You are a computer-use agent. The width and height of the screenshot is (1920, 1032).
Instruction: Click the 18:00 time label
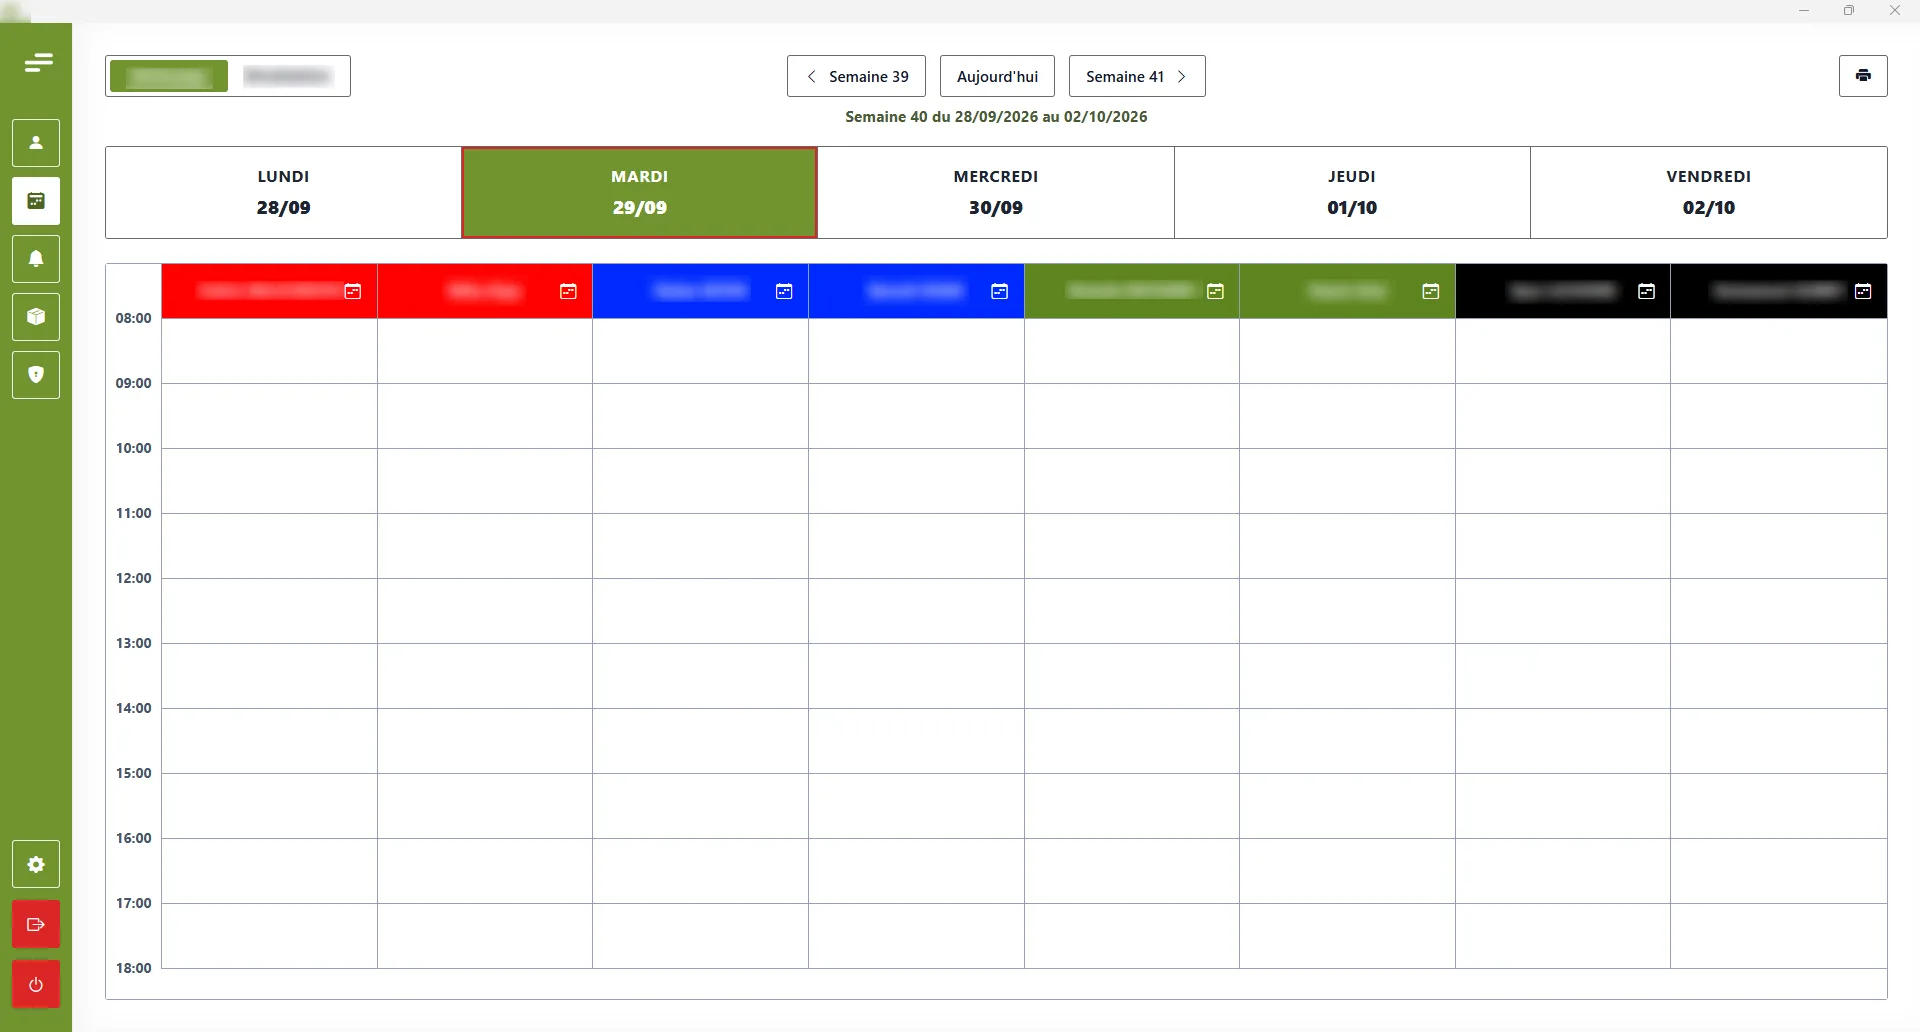click(x=133, y=968)
